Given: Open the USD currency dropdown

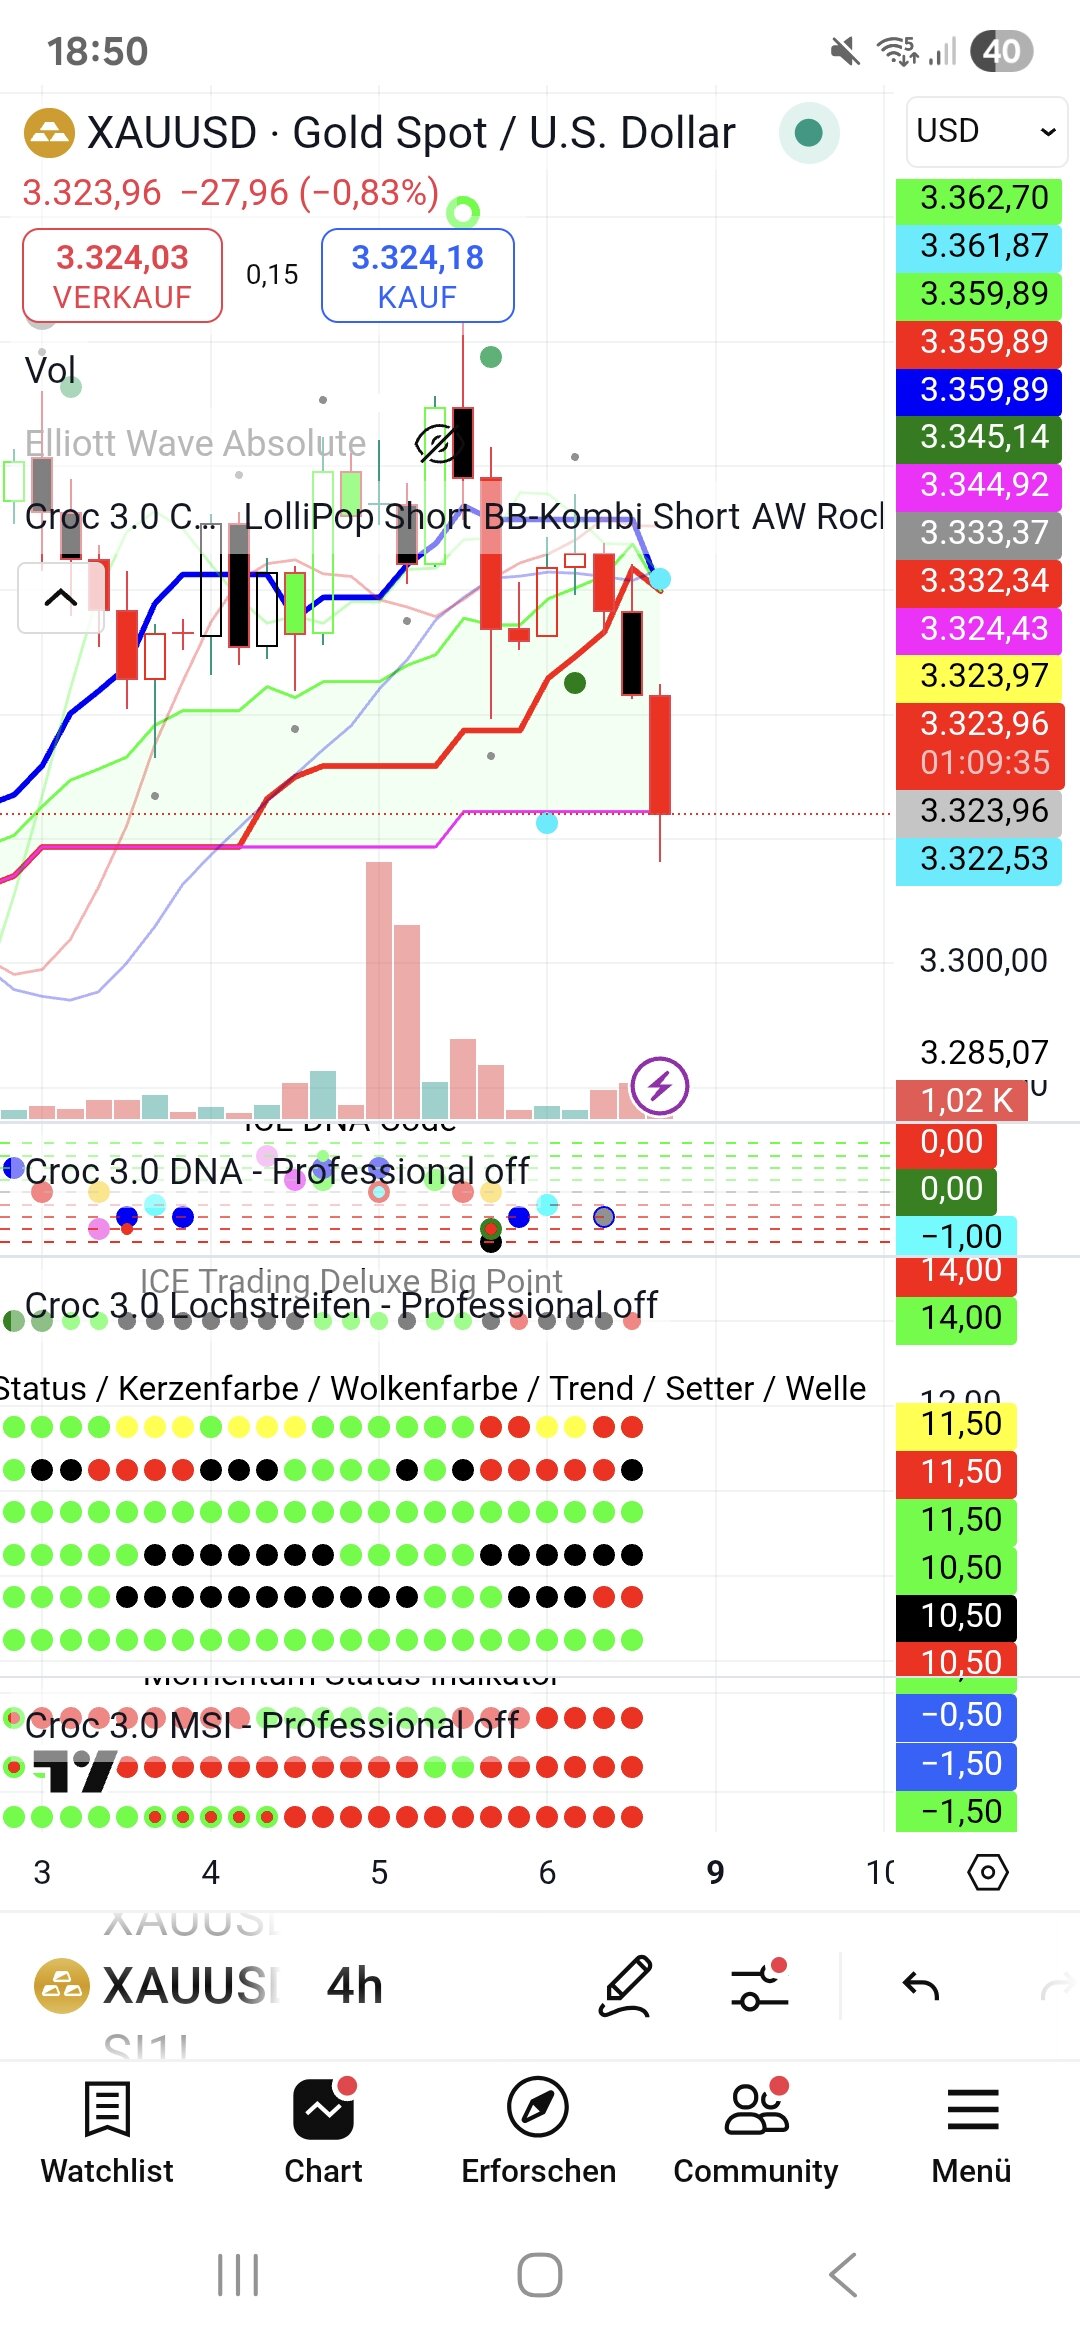Looking at the screenshot, I should (986, 131).
